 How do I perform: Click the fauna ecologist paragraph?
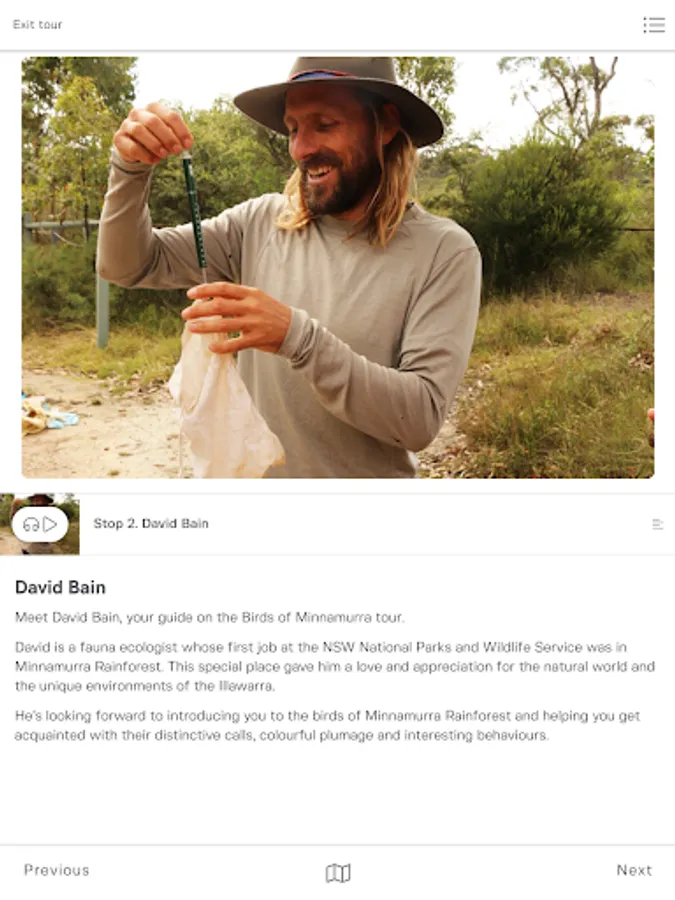(x=335, y=666)
